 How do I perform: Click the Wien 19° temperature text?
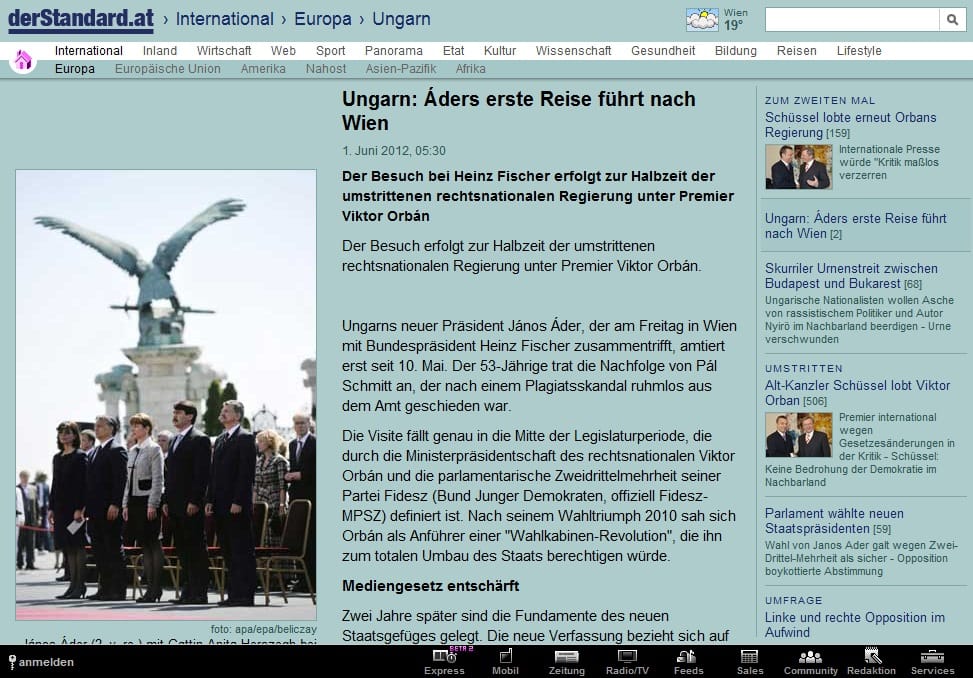[x=735, y=19]
